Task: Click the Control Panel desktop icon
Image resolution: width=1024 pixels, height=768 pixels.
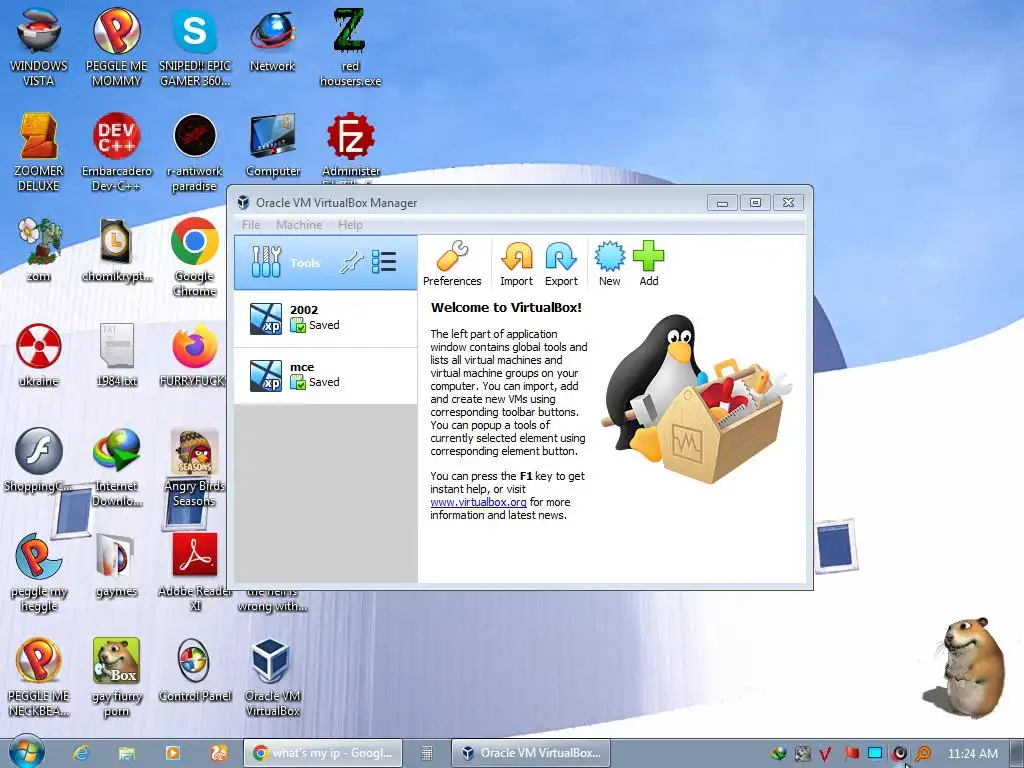Action: click(195, 670)
